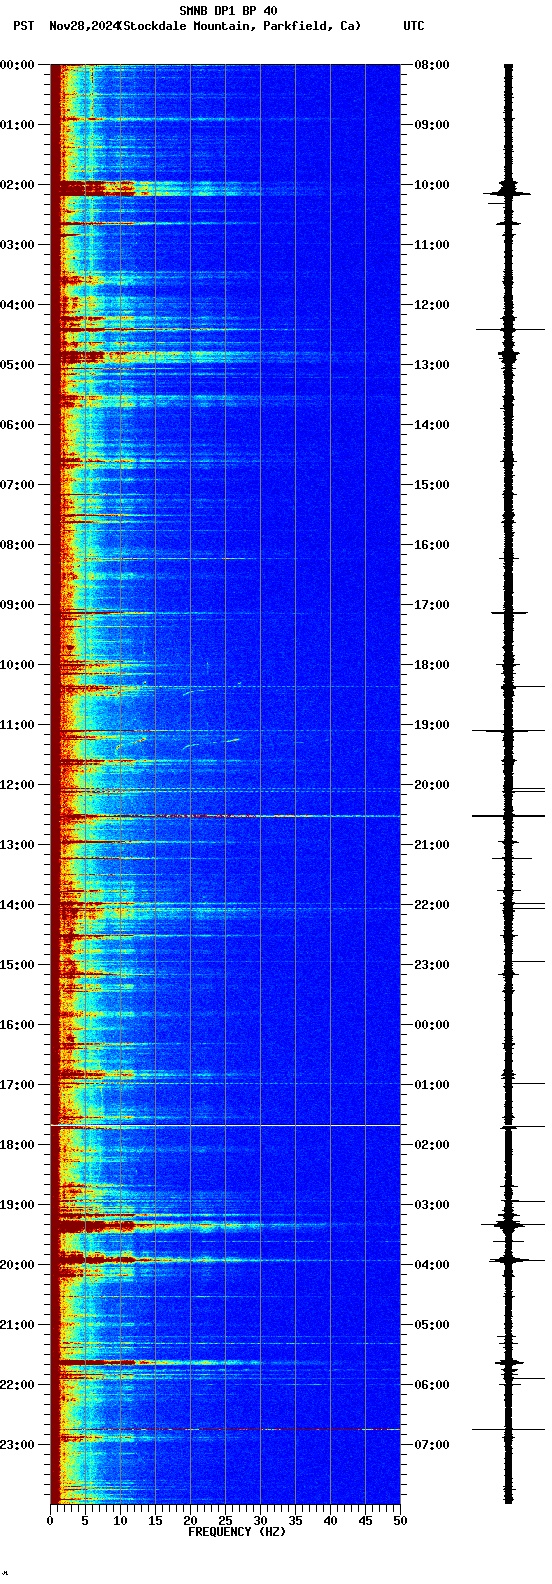Click the frequency axis tick label "15"
Image resolution: width=552 pixels, height=1584 pixels.
(155, 1521)
